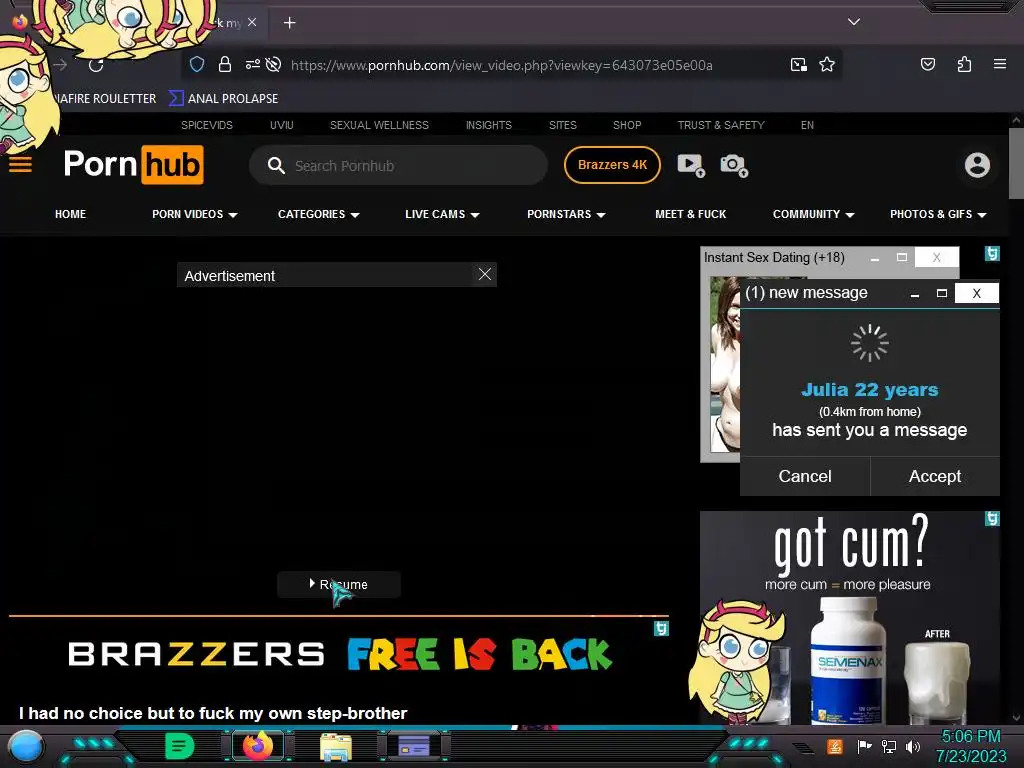Click the site logo
This screenshot has width=1024, height=768.
point(133,165)
